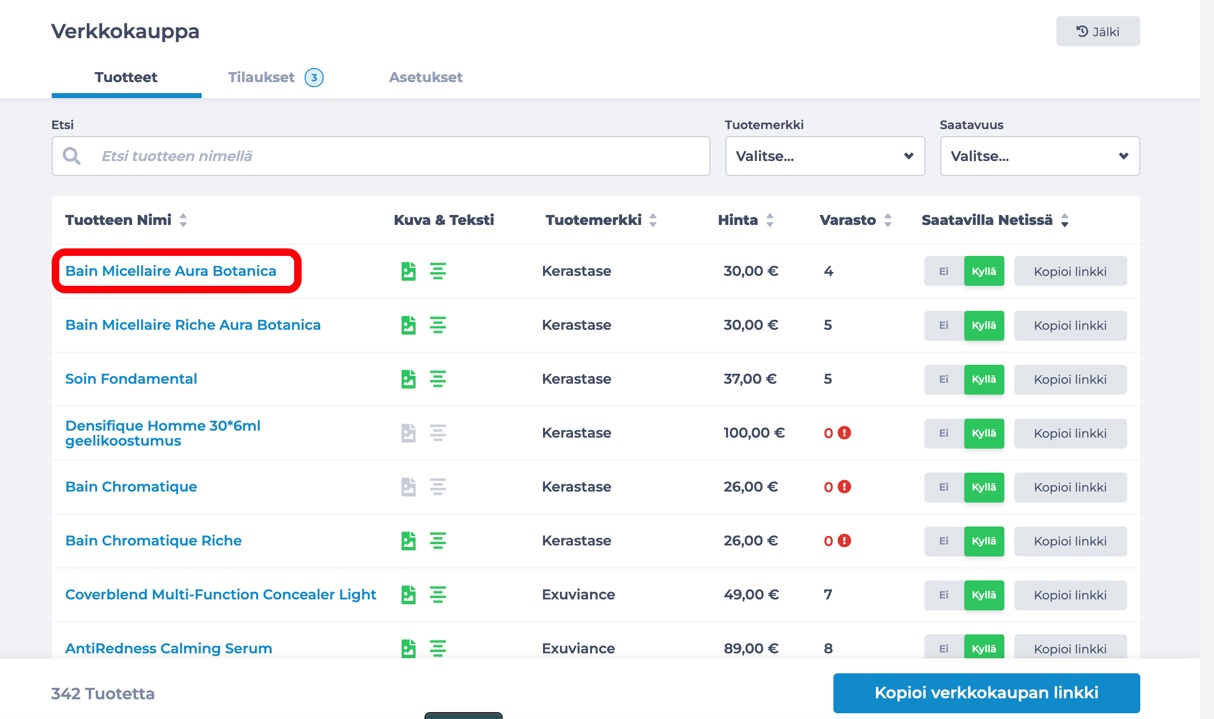The width and height of the screenshot is (1214, 719).
Task: Open Coverblend Multi-Function Concealer Light product
Action: tap(221, 595)
